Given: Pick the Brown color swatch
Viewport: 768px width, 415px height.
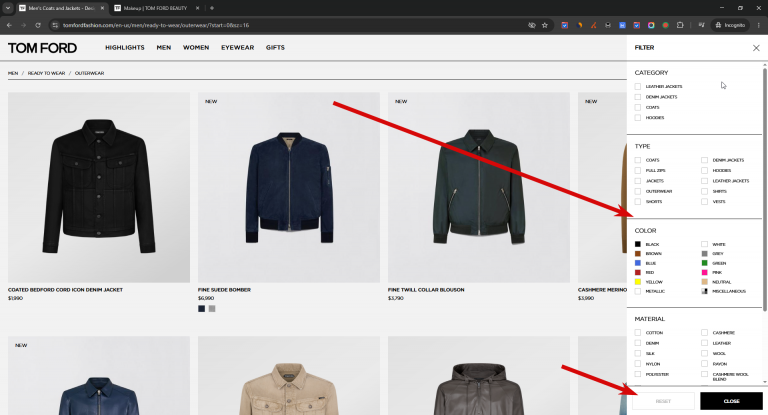Looking at the screenshot, I should (x=638, y=253).
